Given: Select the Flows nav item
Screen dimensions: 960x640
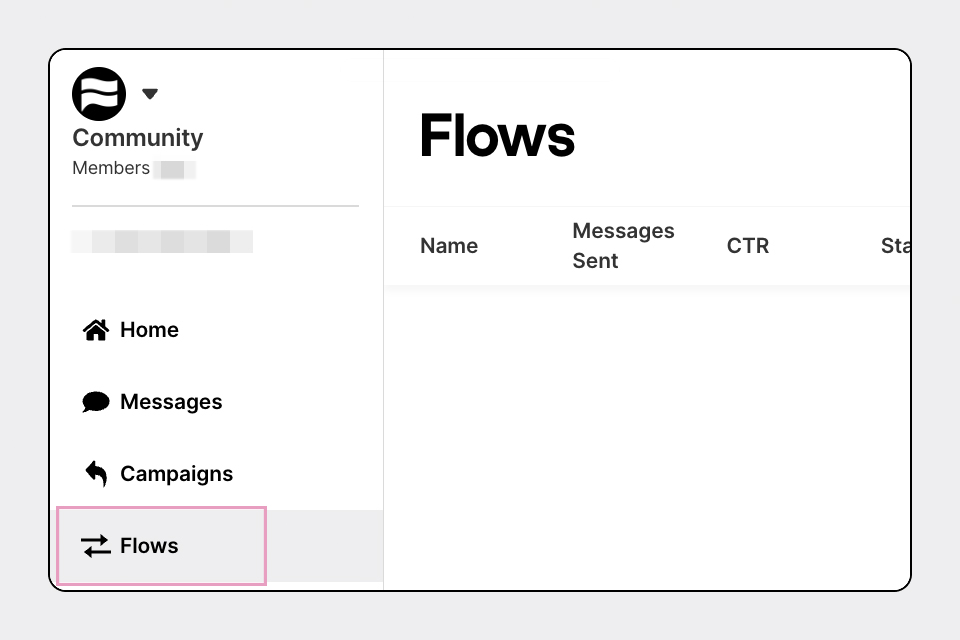Looking at the screenshot, I should coord(148,545).
